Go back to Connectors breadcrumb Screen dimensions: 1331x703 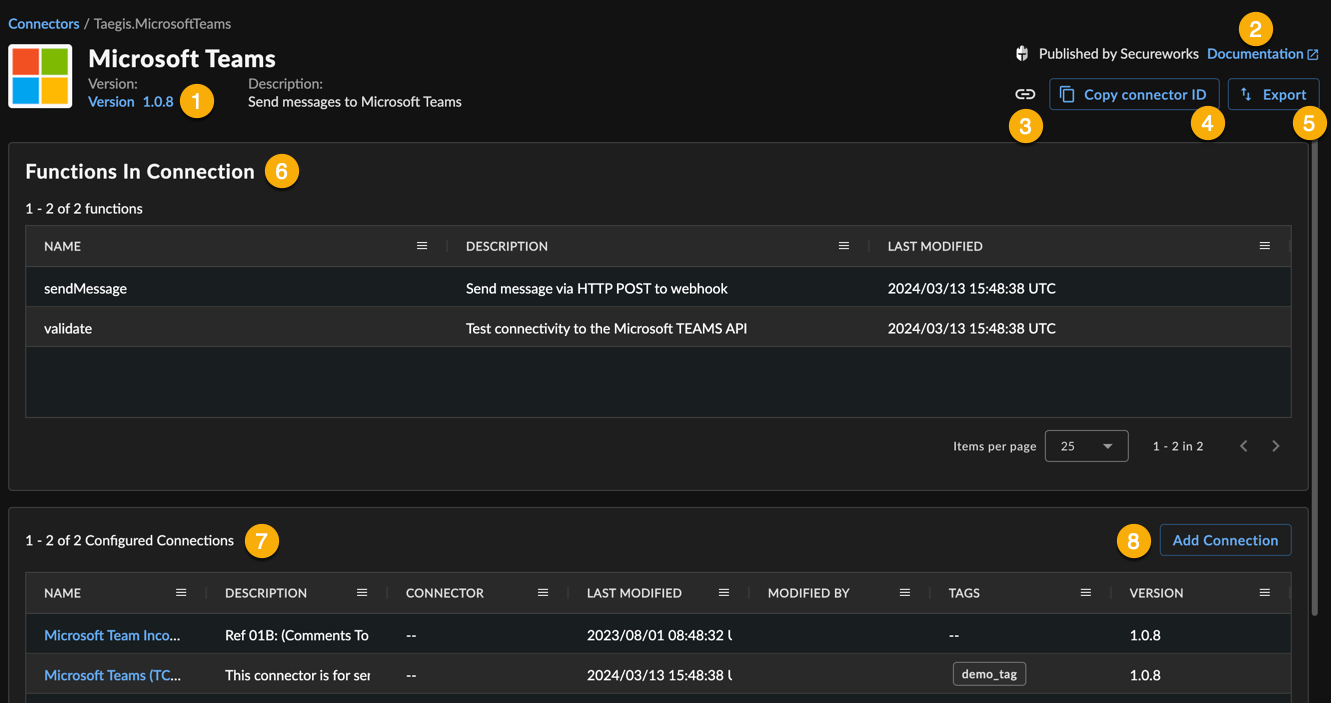(44, 23)
